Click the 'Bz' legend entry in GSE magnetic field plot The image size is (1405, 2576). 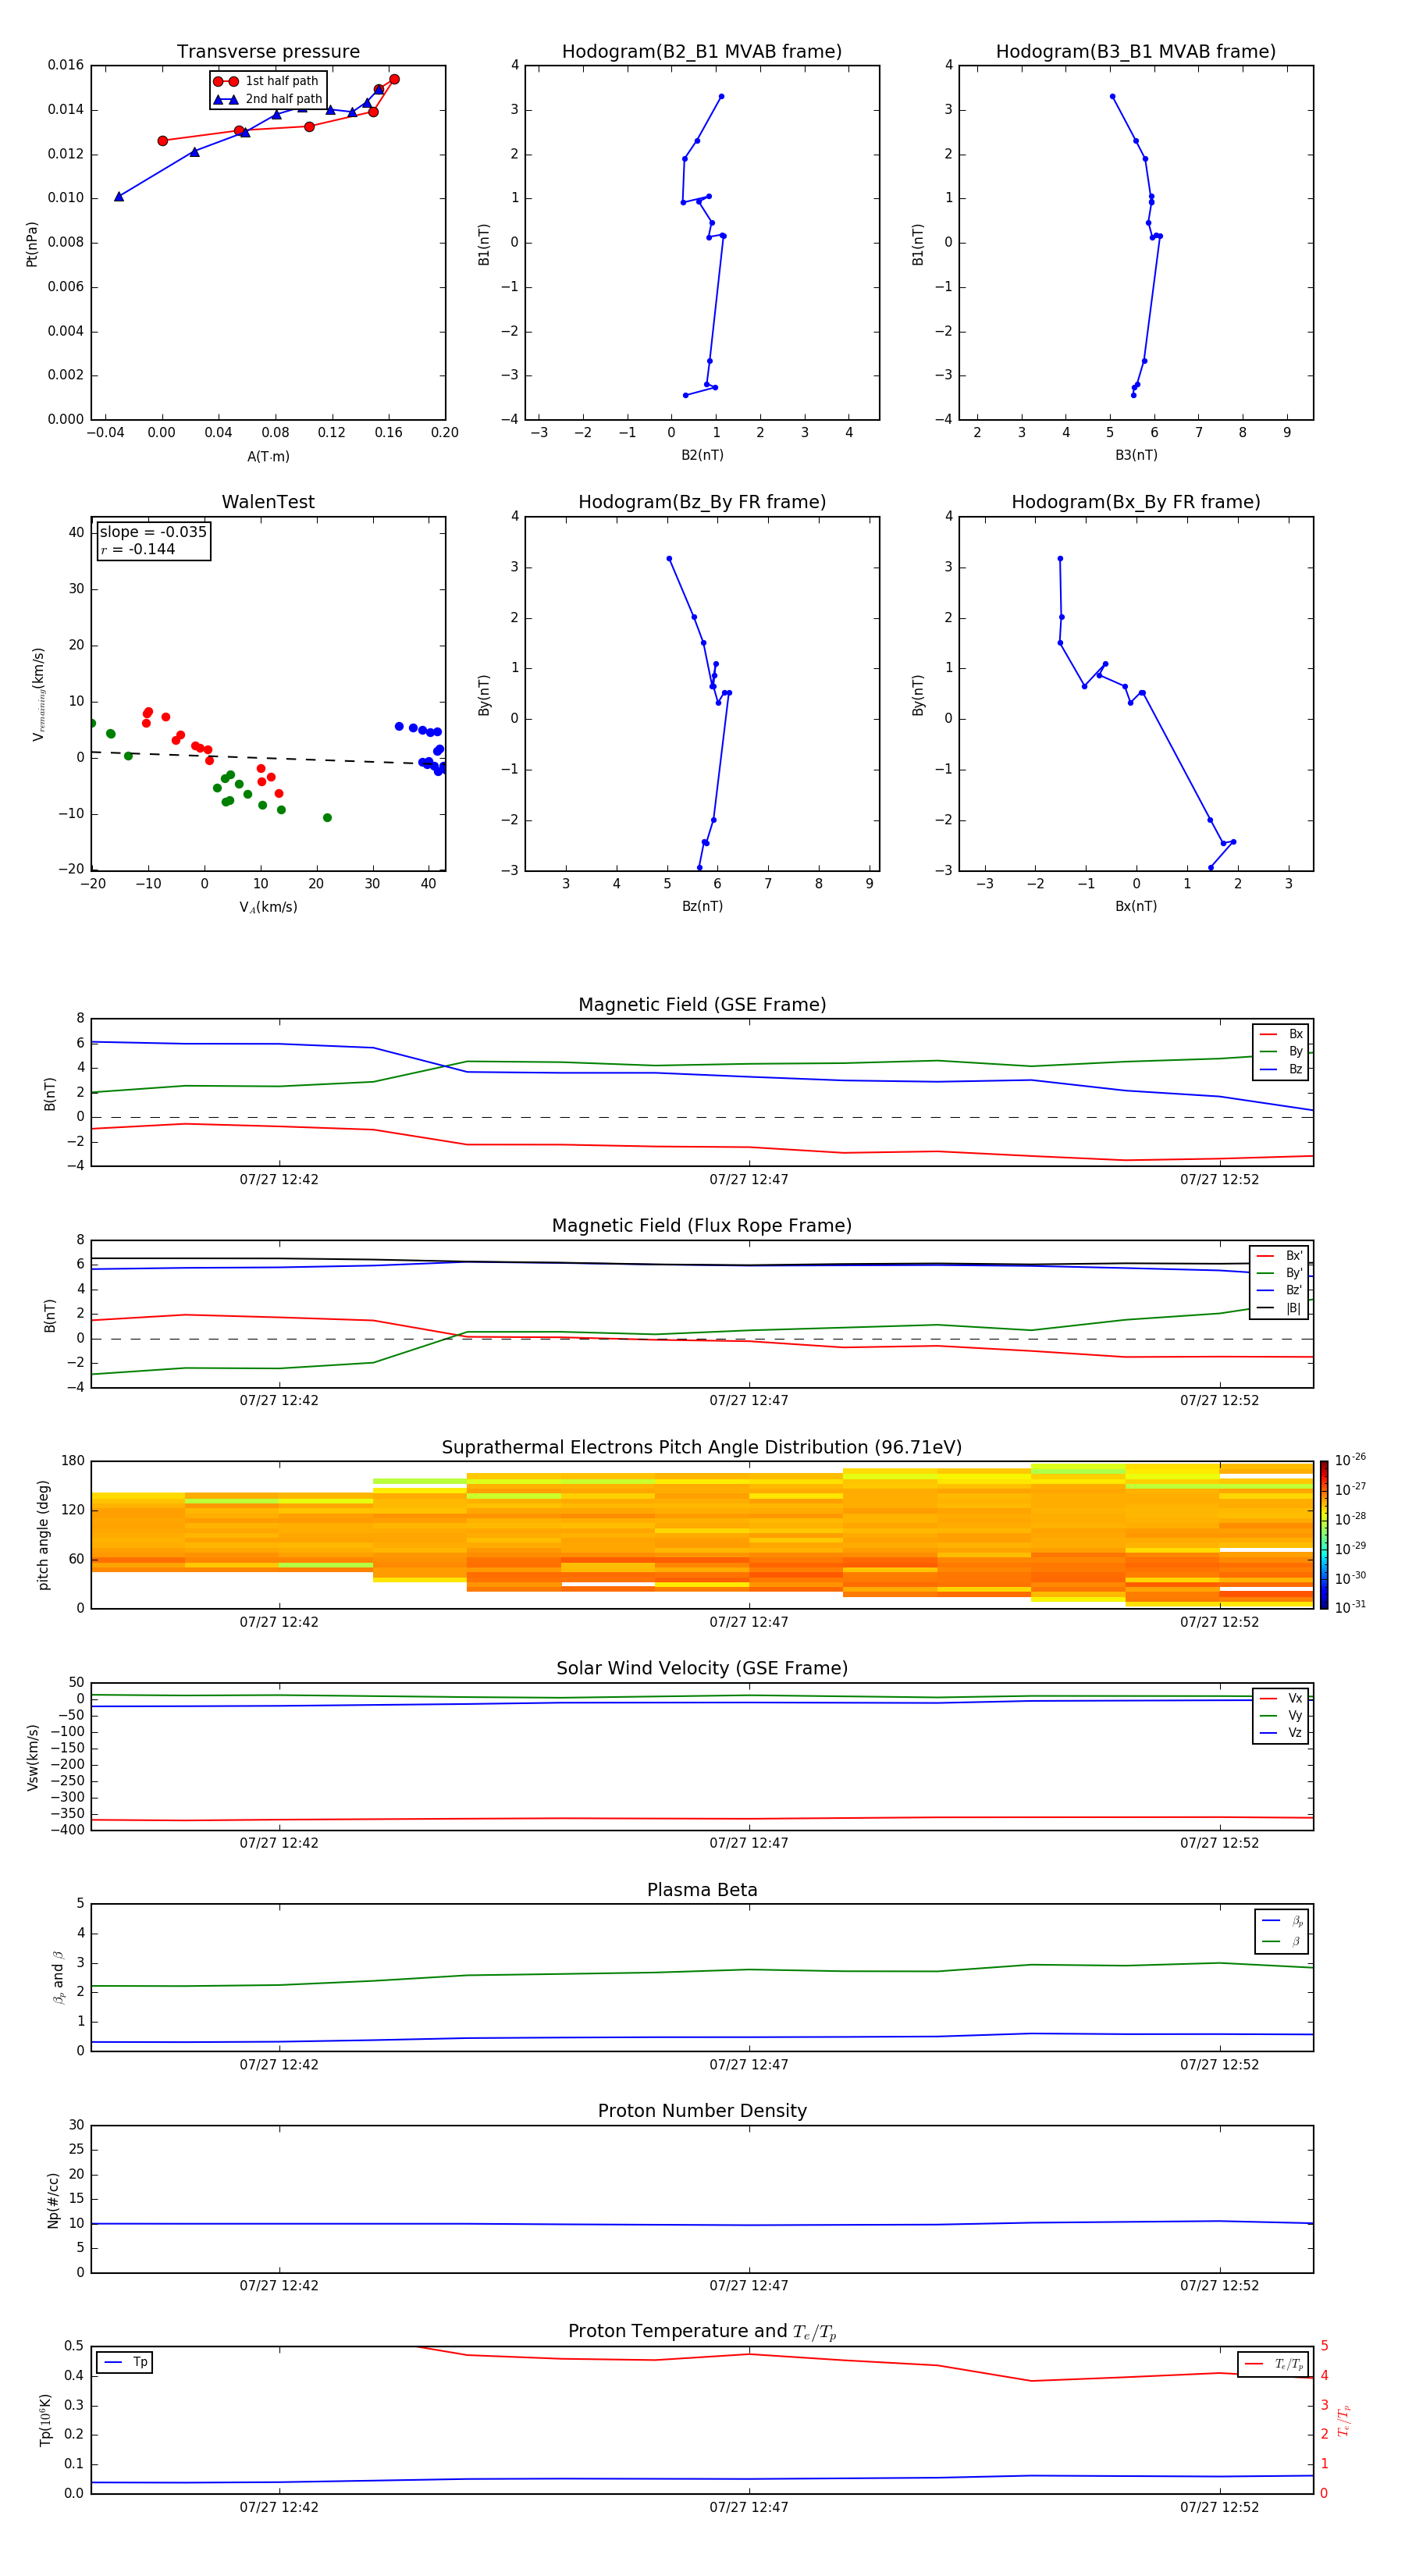[x=1281, y=1069]
